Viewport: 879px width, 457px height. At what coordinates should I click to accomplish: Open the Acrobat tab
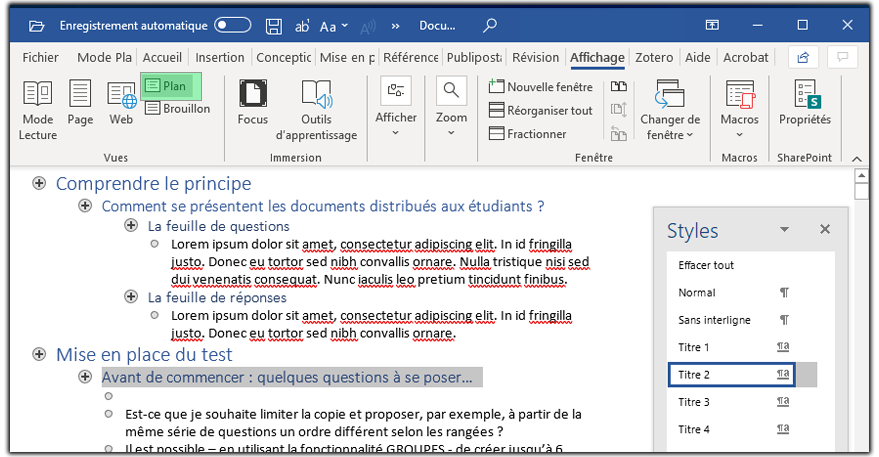click(746, 57)
